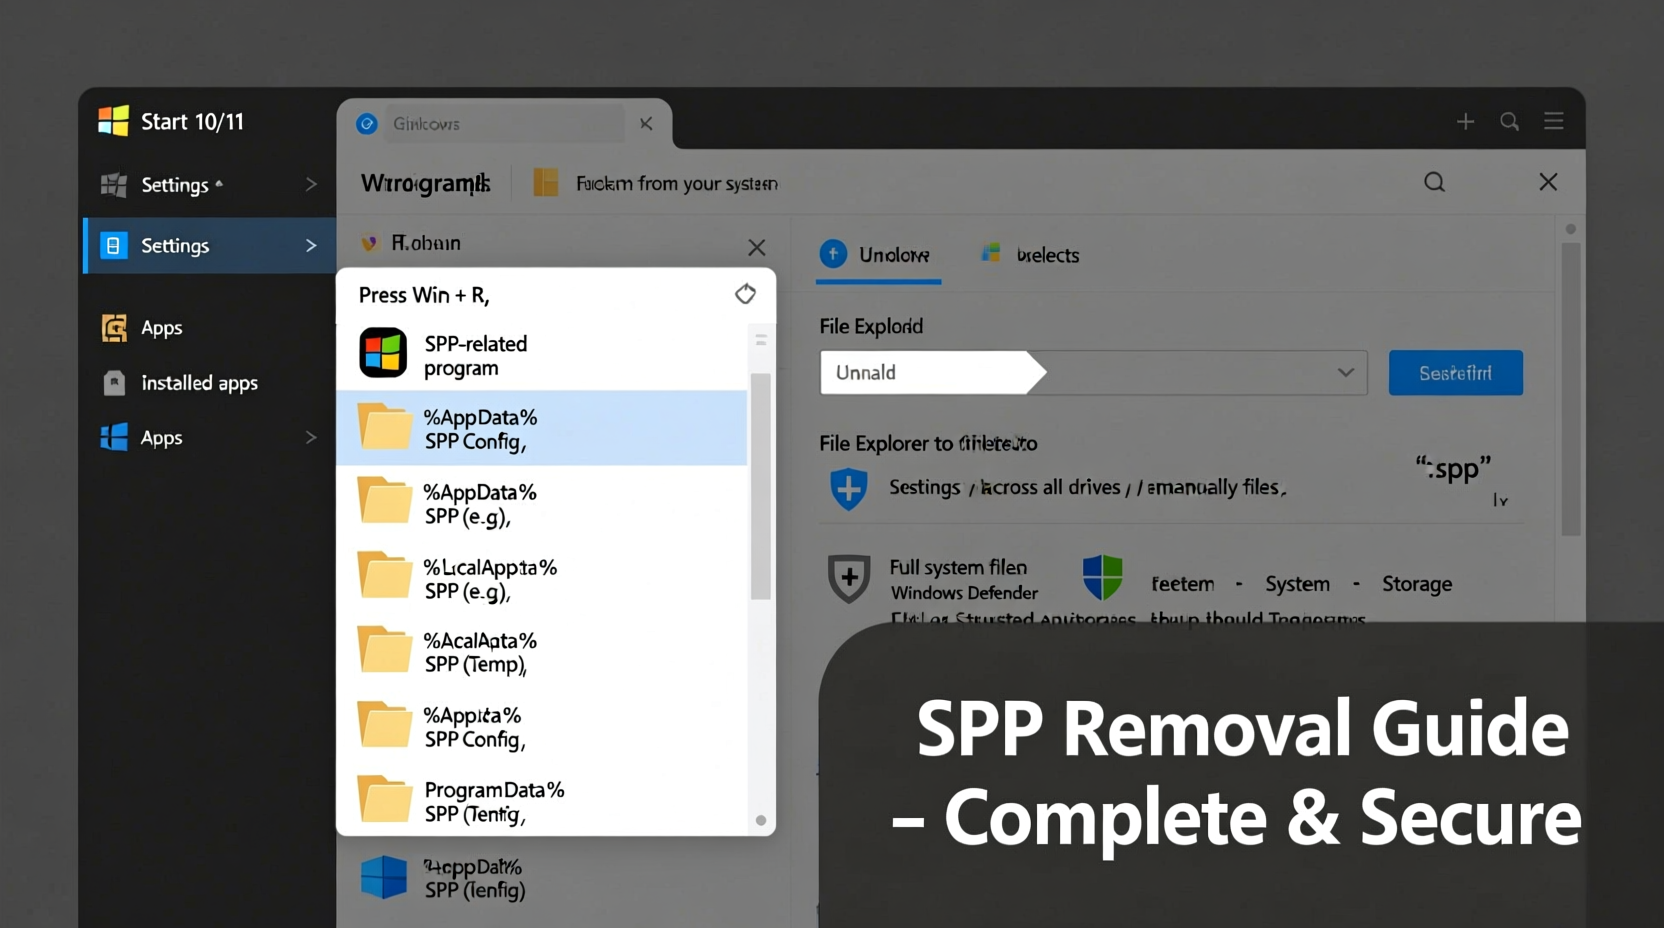Expand the Apps sidebar chevron
Viewport: 1664px width, 928px height.
pyautogui.click(x=311, y=438)
